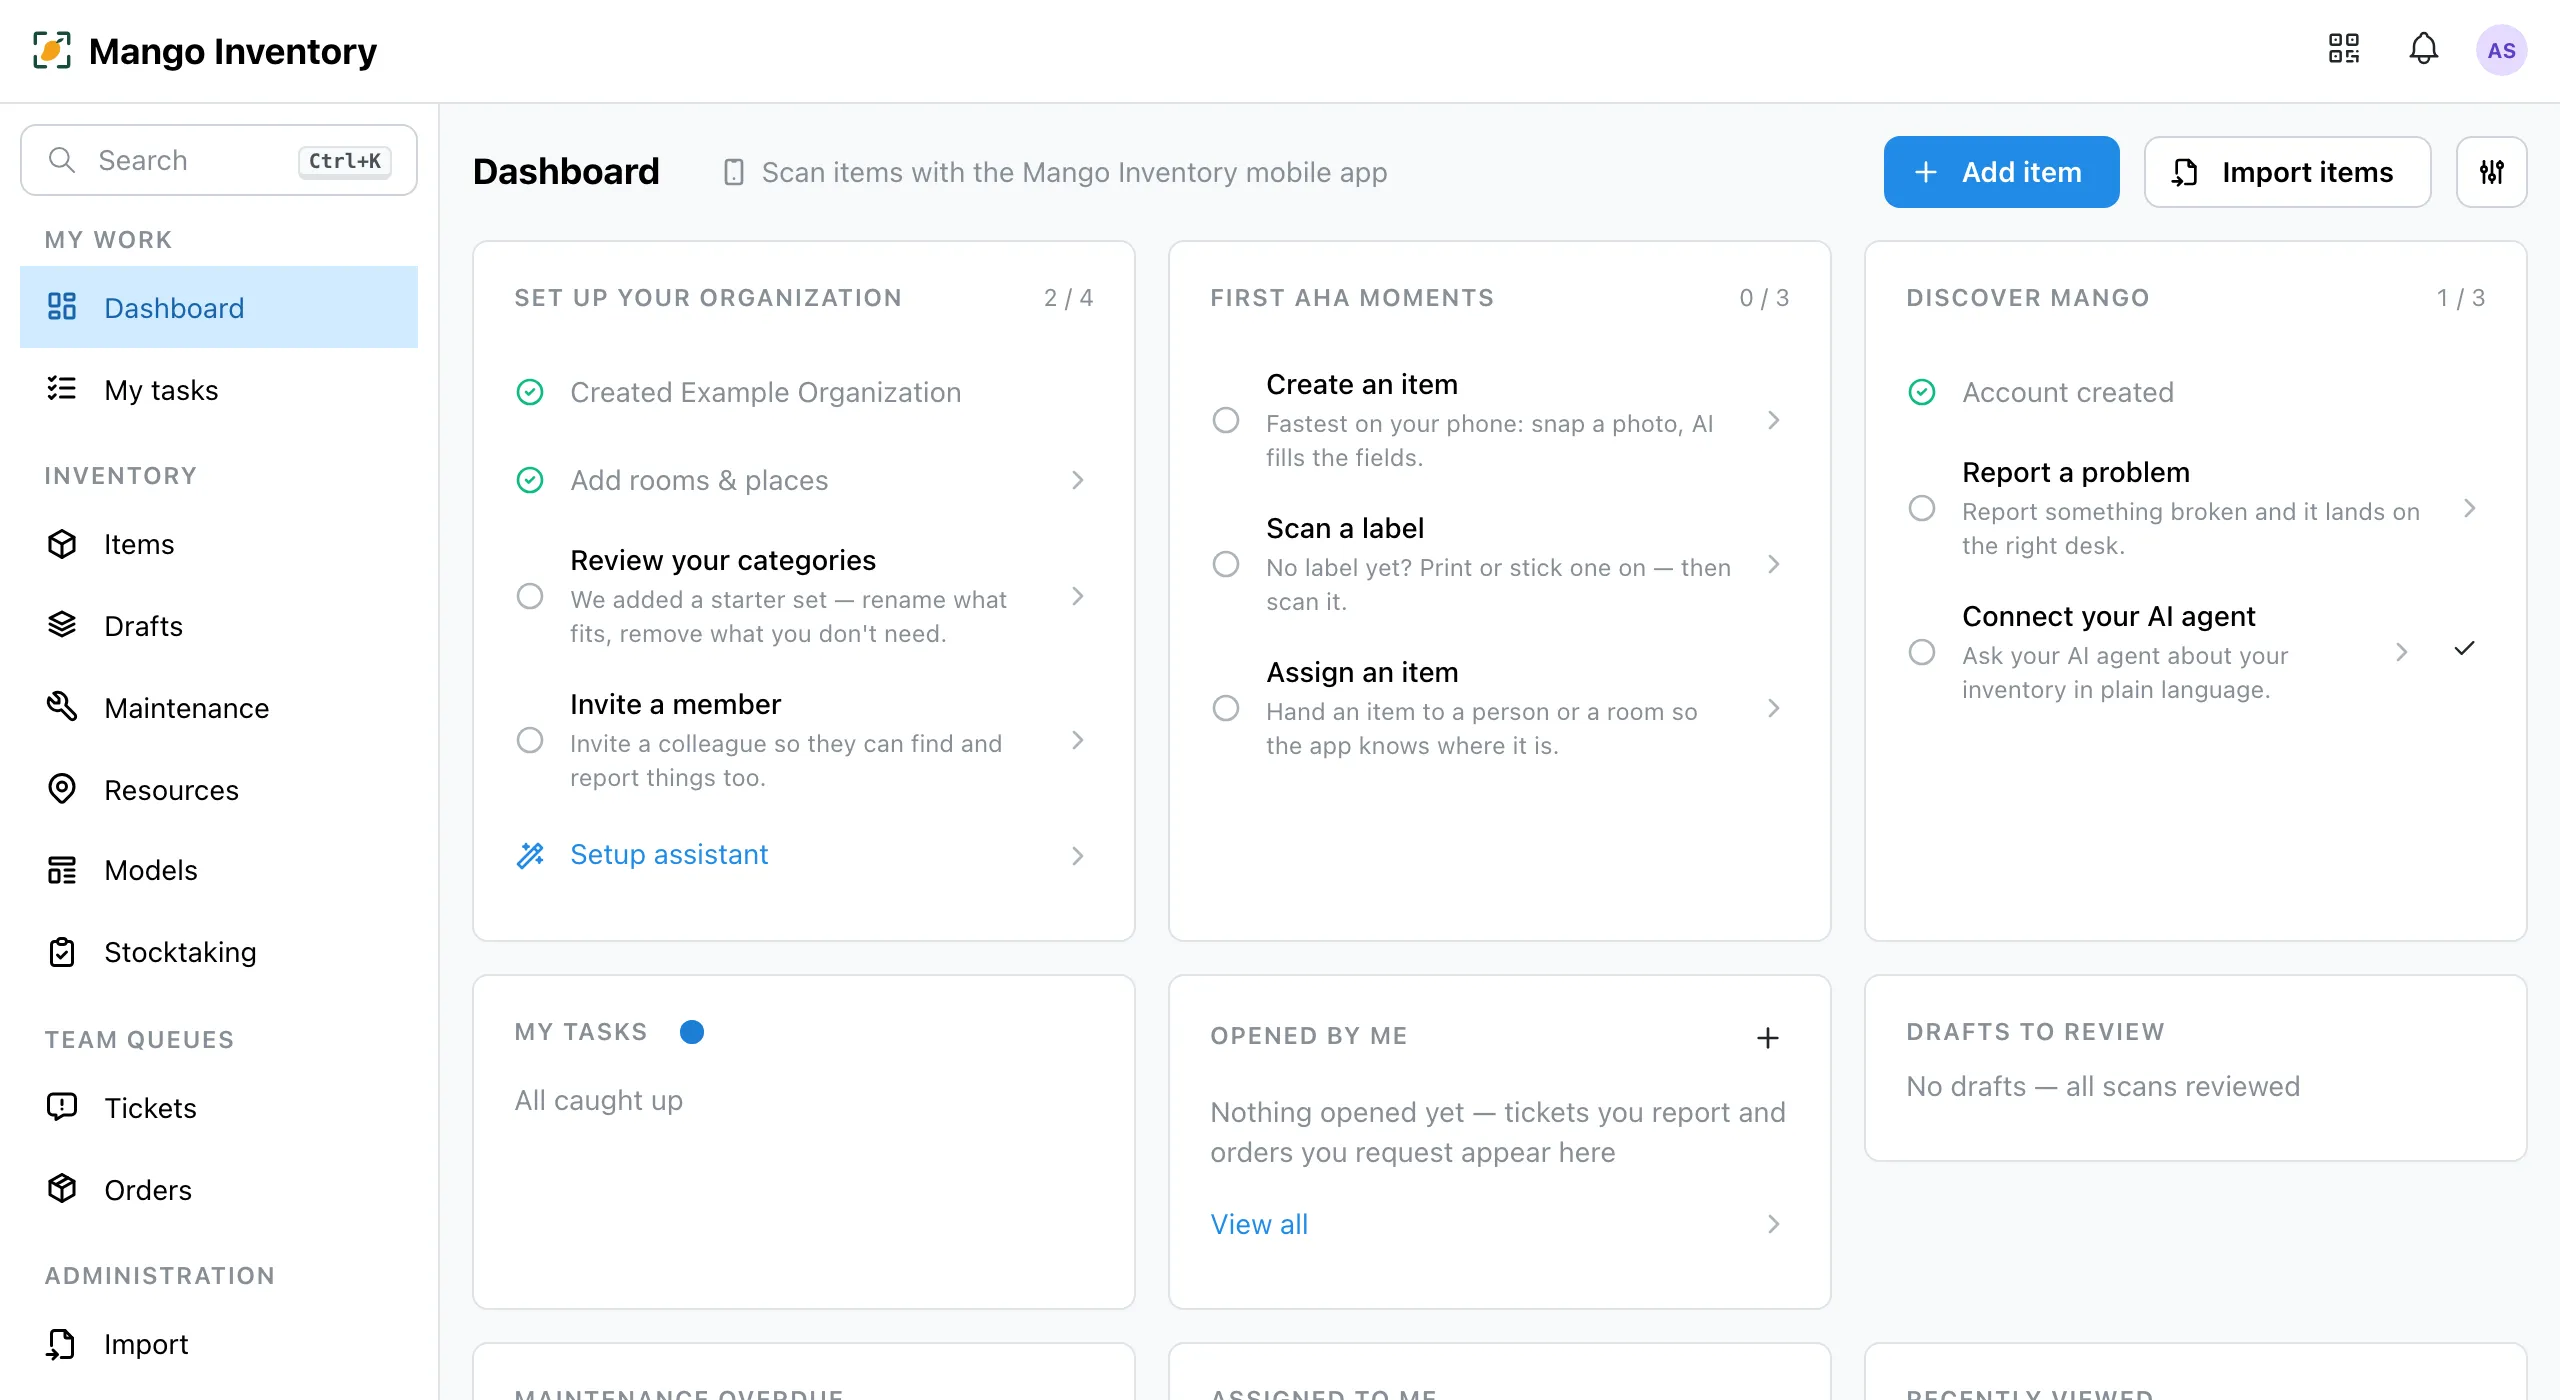Click the Maintenance wrench icon
2560x1400 pixels.
[x=62, y=707]
